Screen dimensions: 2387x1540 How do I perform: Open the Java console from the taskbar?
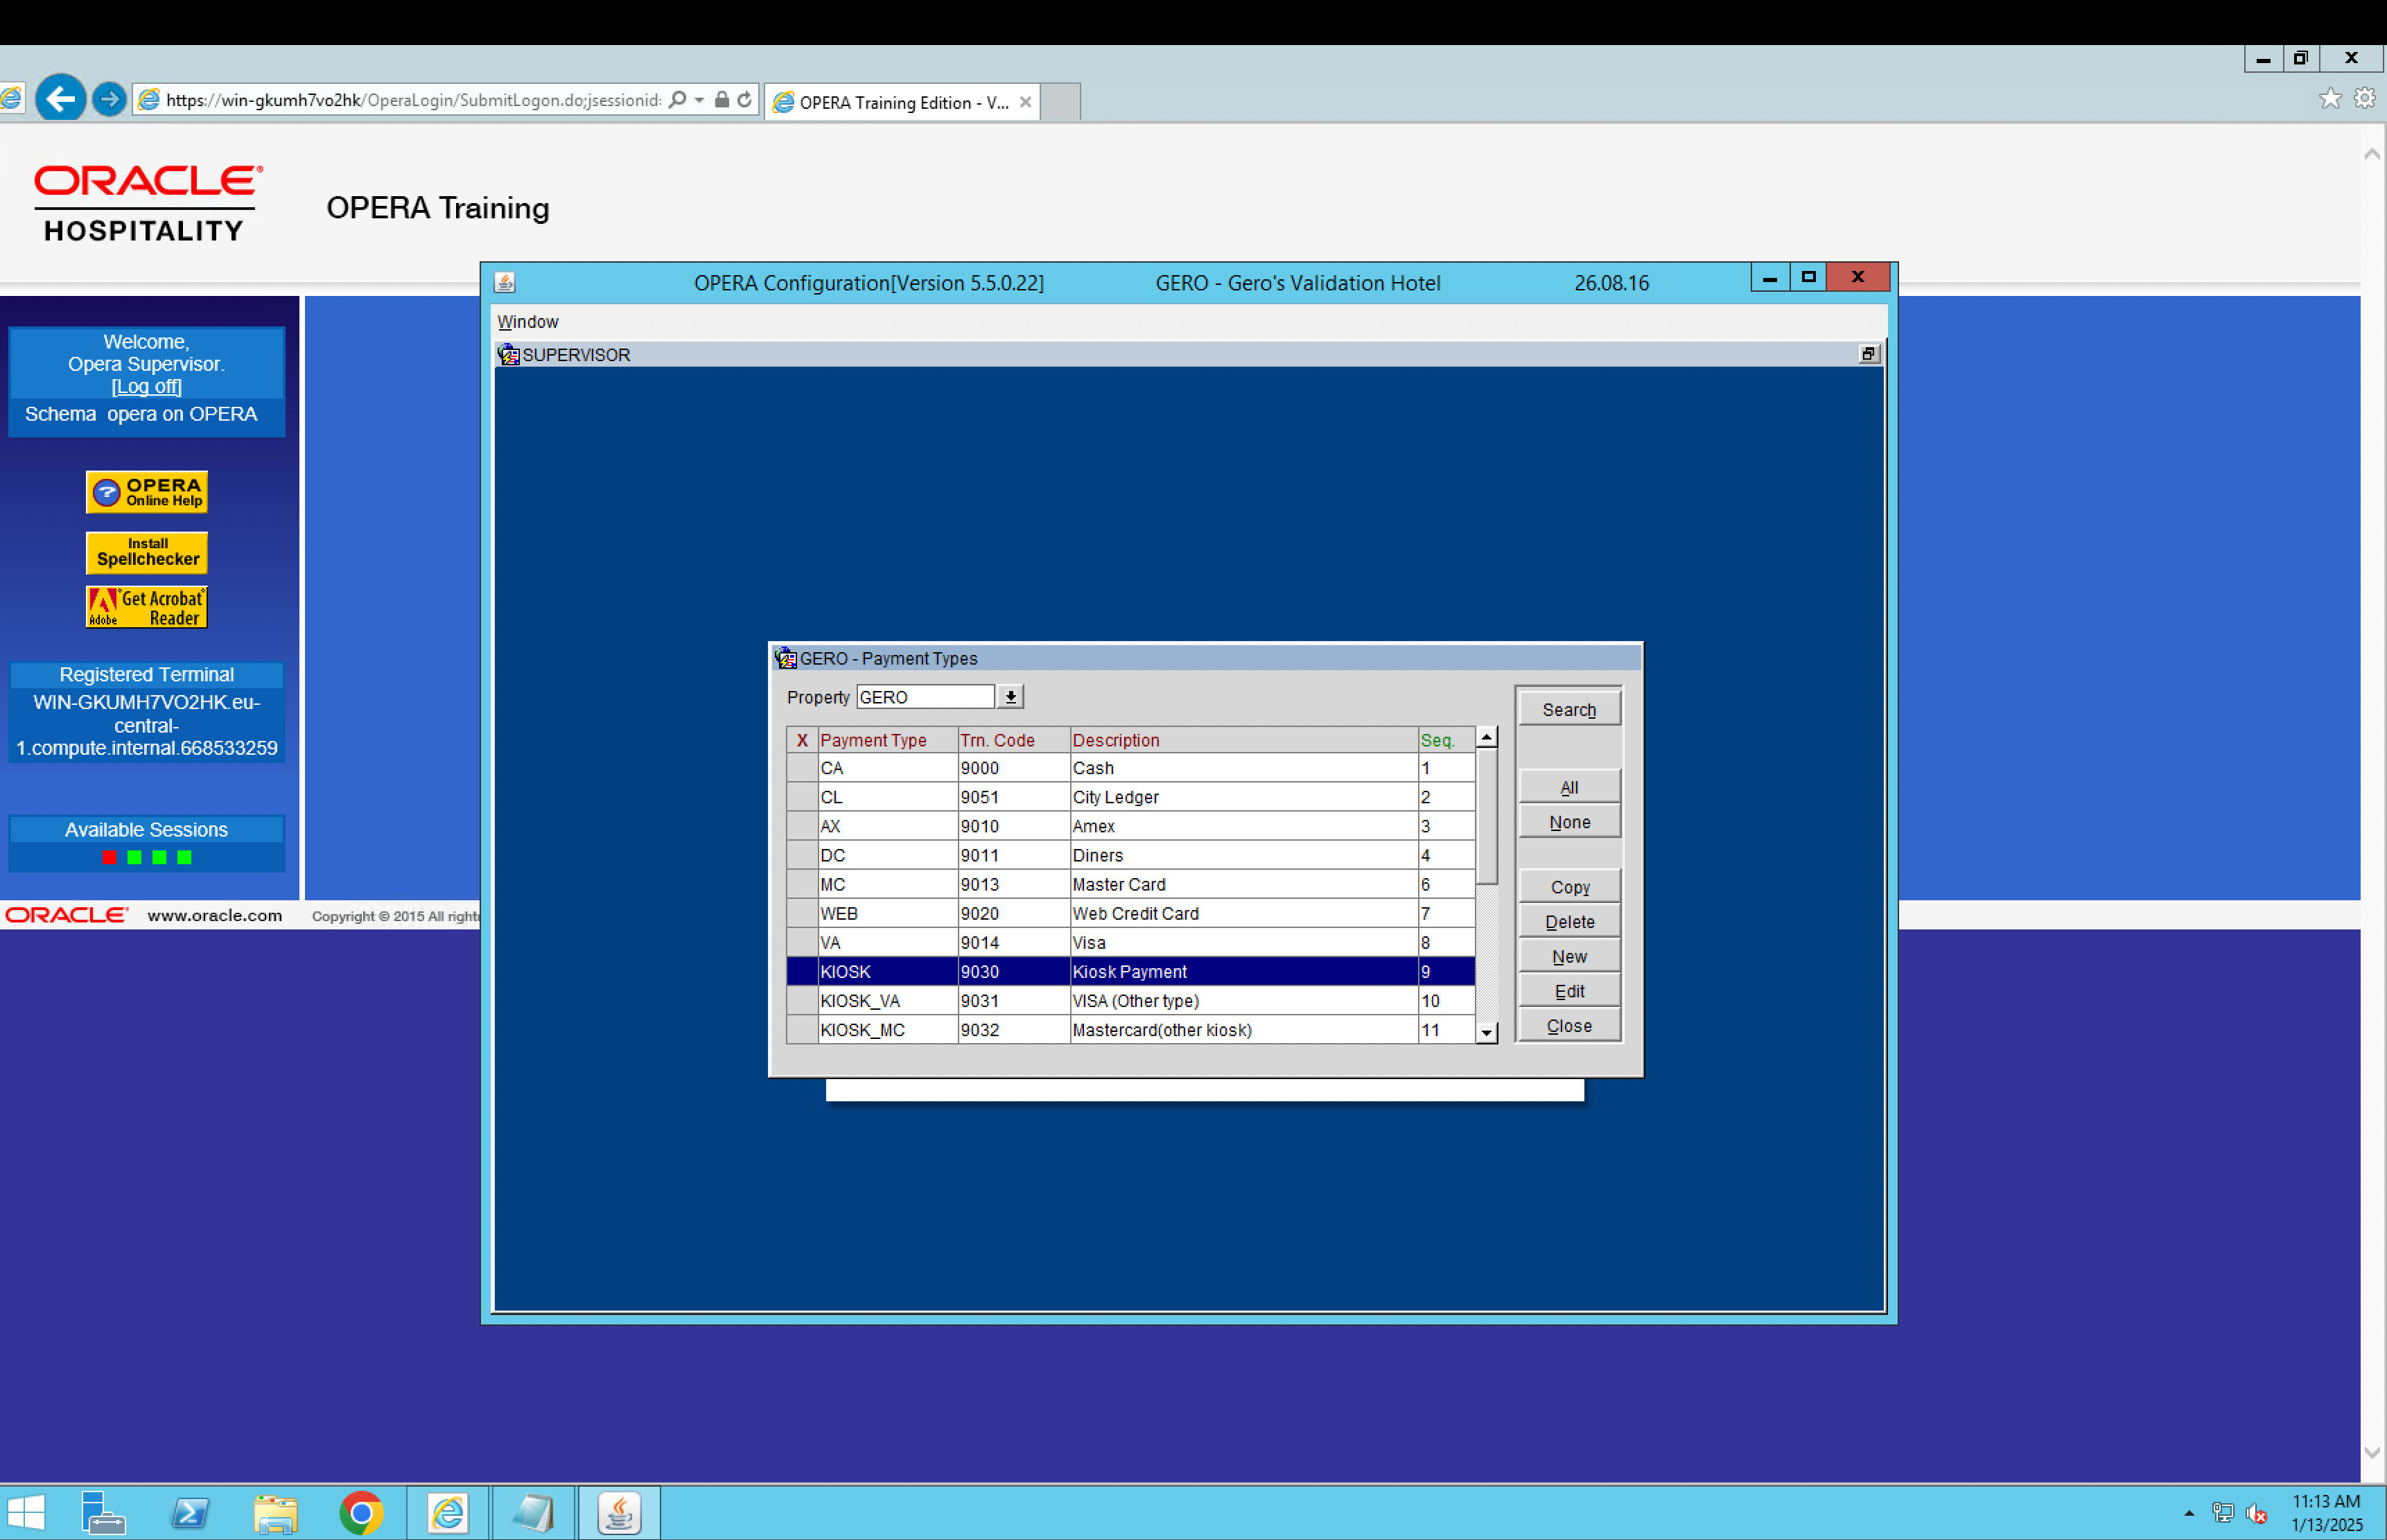[619, 1513]
